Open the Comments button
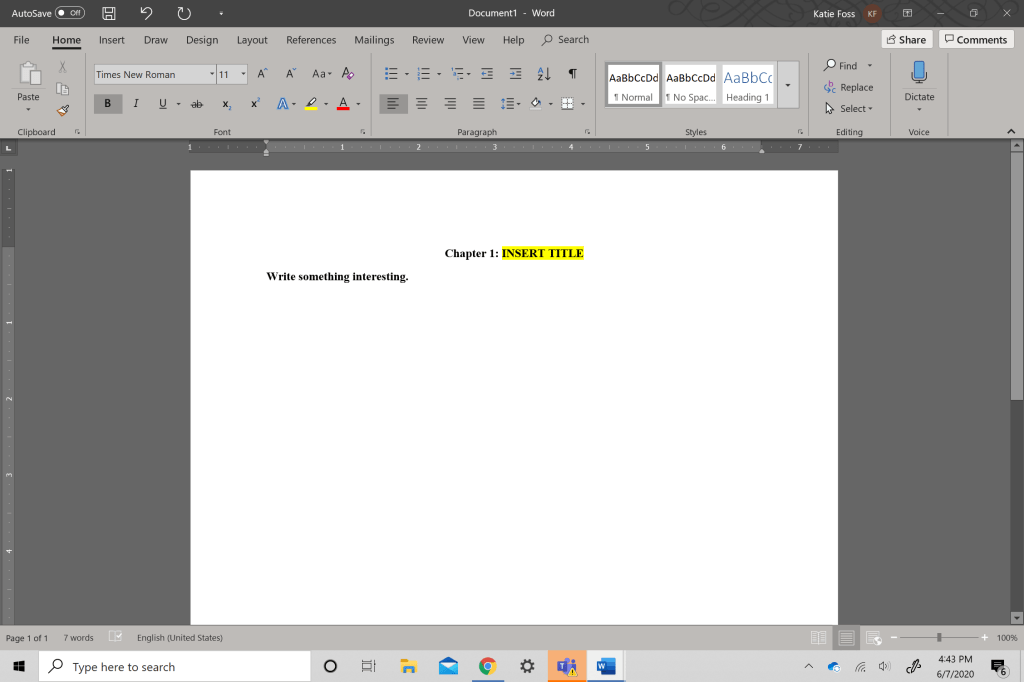 pyautogui.click(x=975, y=40)
